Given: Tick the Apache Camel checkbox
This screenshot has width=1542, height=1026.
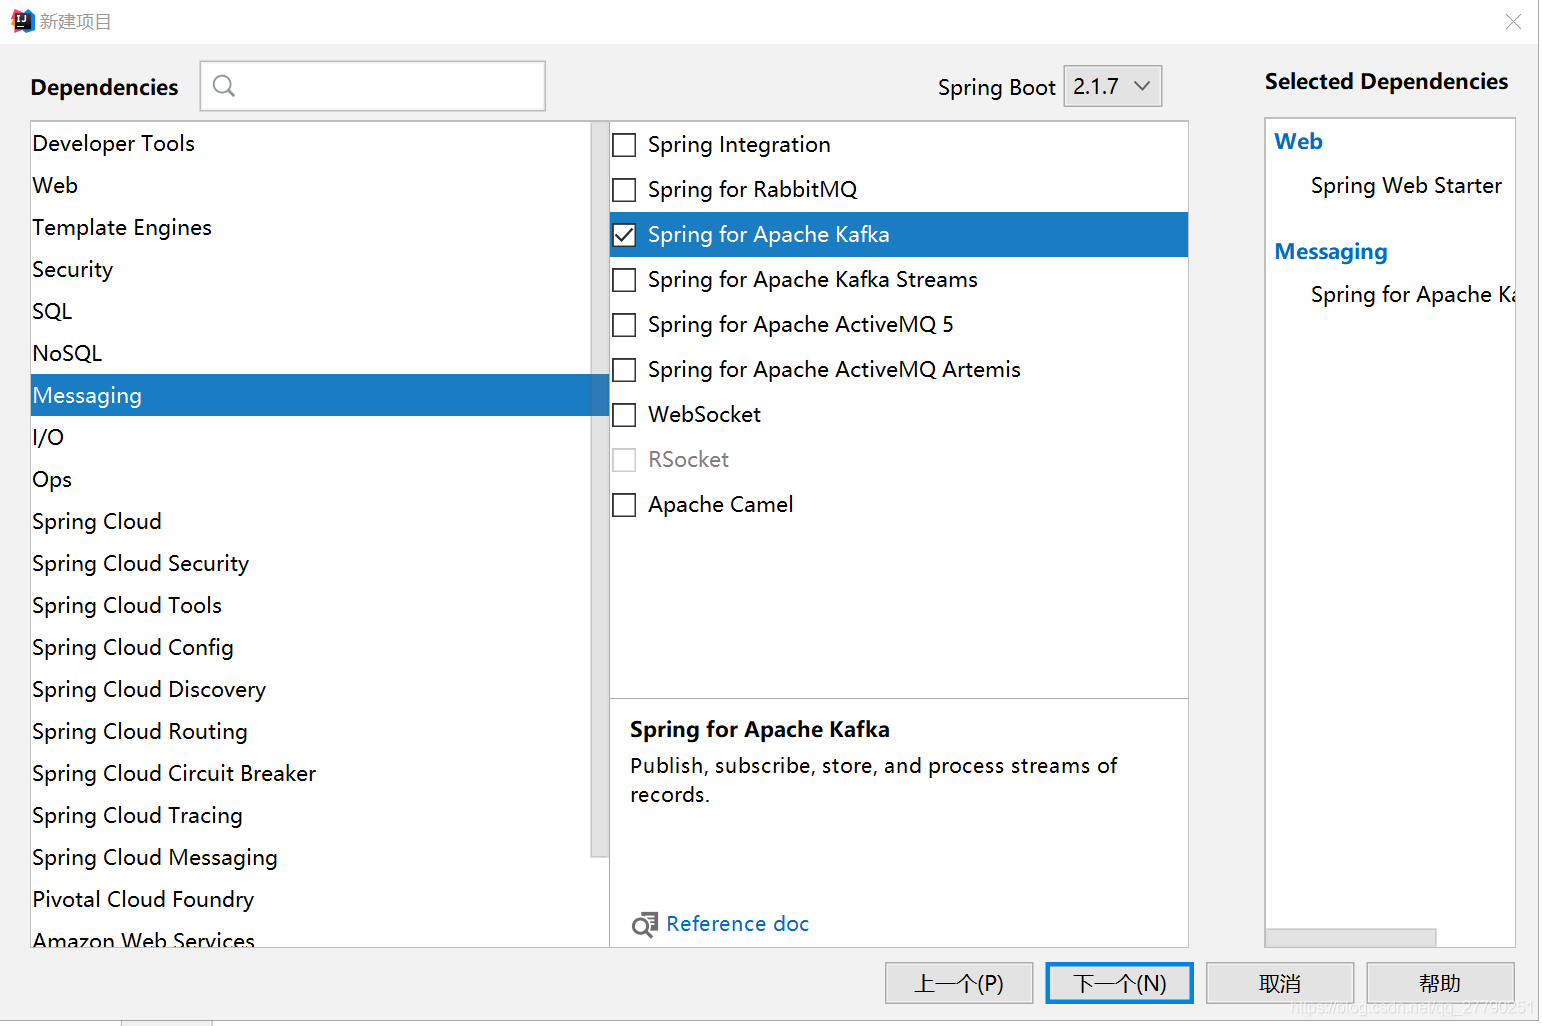Looking at the screenshot, I should [624, 505].
